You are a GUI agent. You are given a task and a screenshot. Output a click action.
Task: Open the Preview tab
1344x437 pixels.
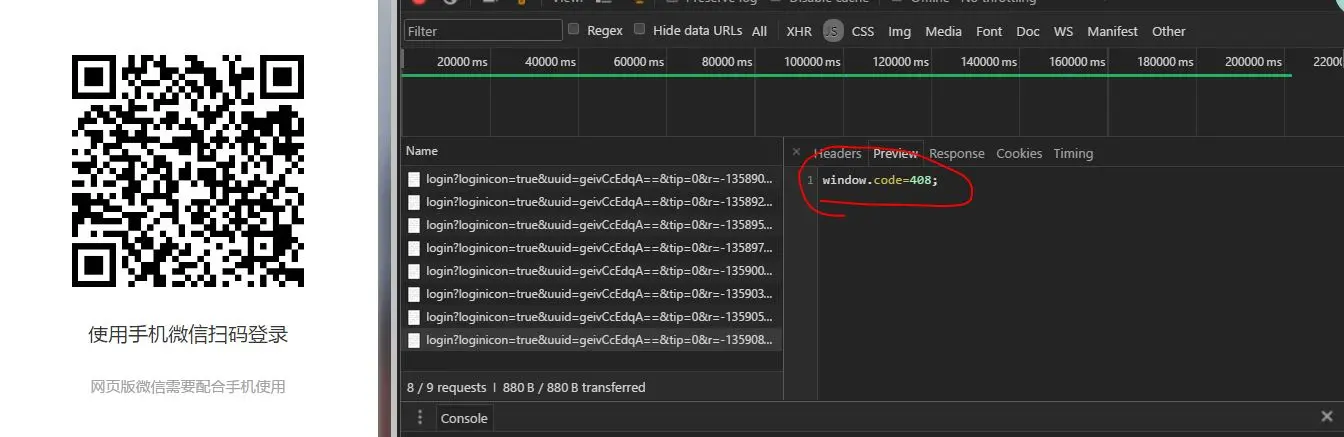click(x=895, y=153)
